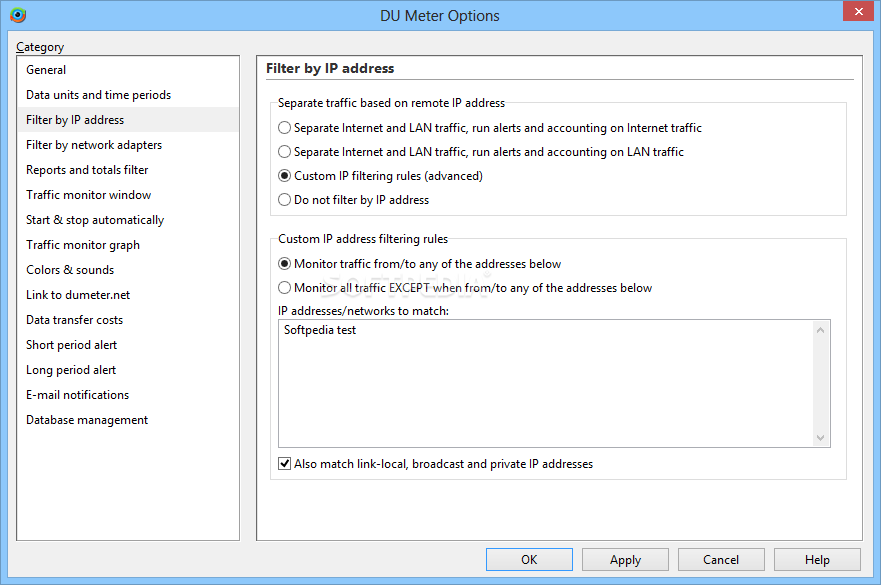
Task: Open Filter by network adapters category
Action: (128, 145)
